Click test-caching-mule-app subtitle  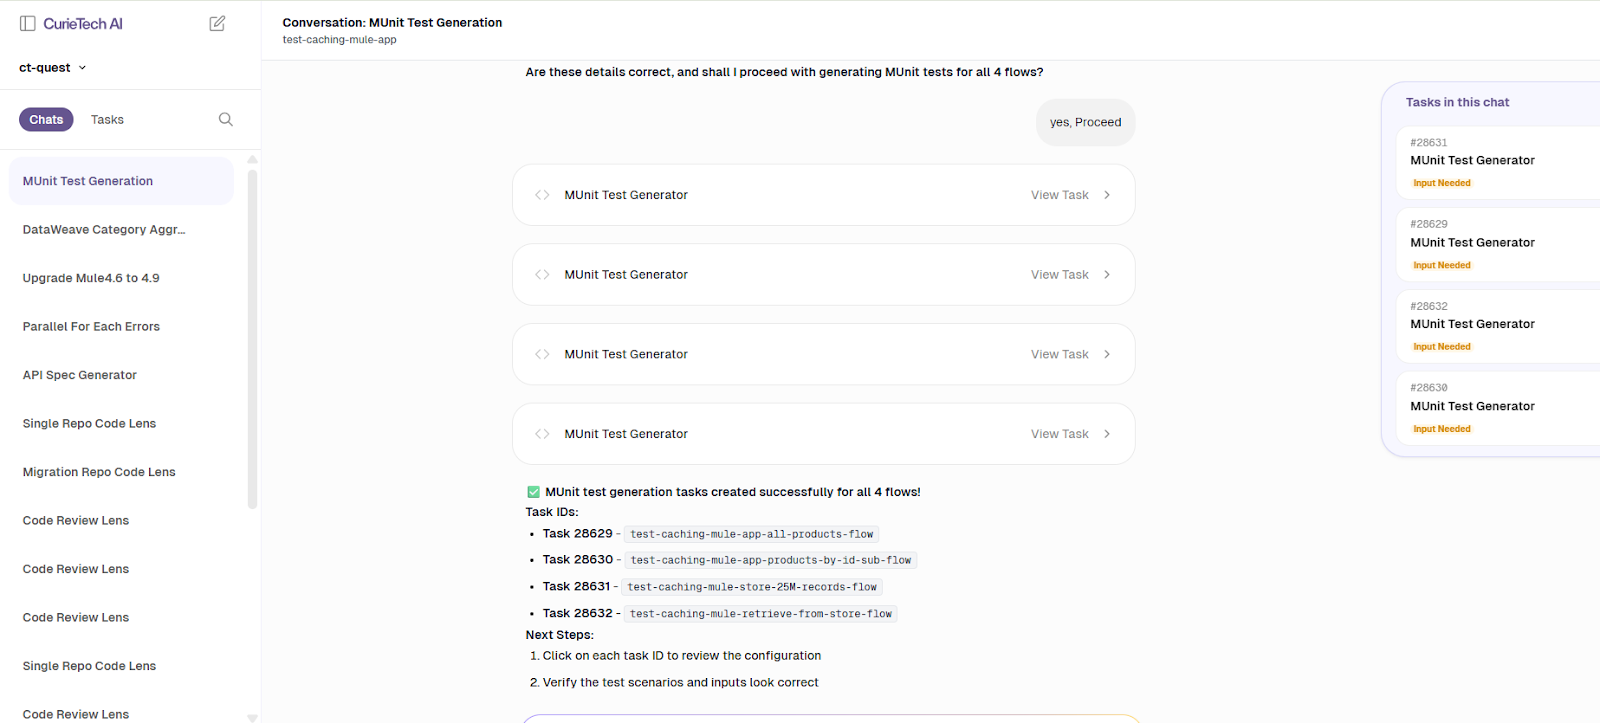pyautogui.click(x=339, y=40)
